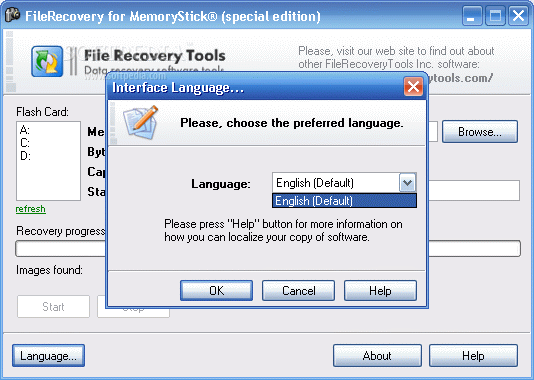Viewport: 534px width, 380px height.
Task: Click the application icon in the title bar
Action: tap(12, 15)
